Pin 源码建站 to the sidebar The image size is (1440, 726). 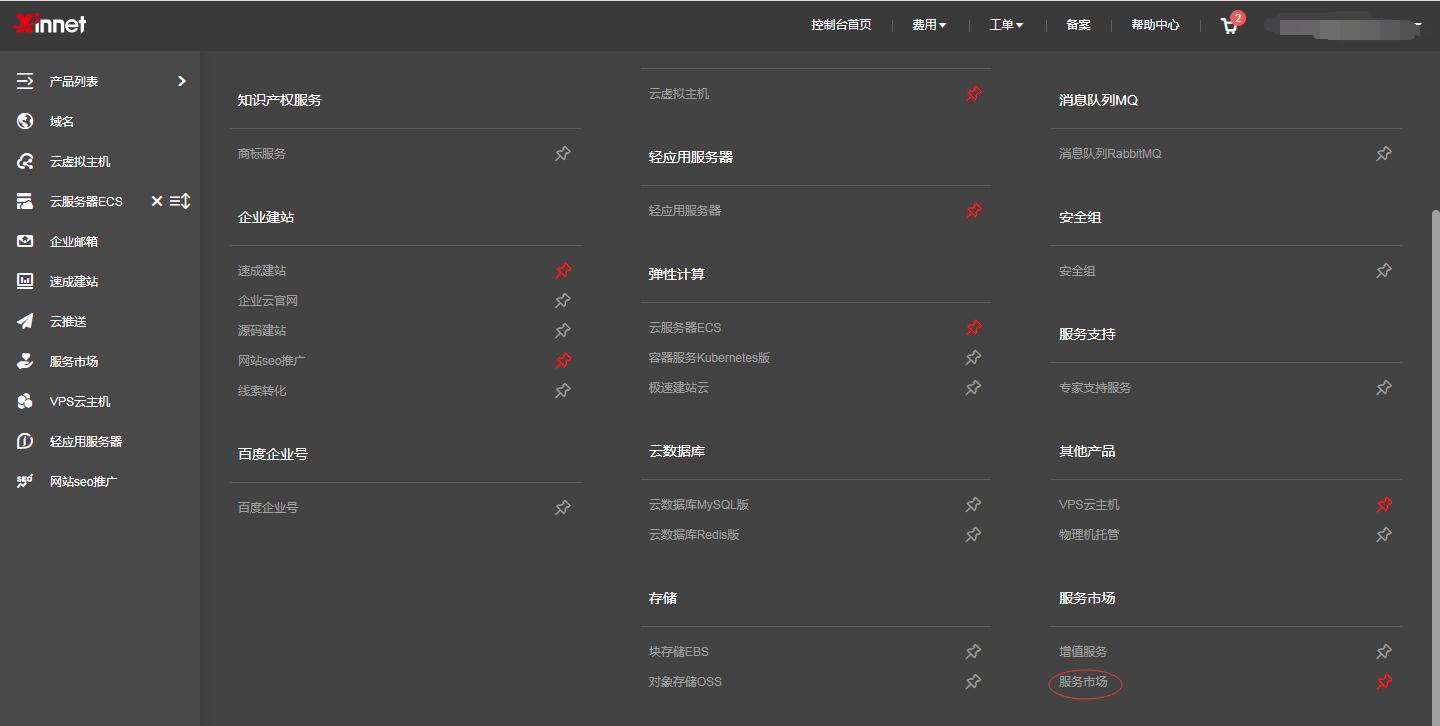(563, 331)
